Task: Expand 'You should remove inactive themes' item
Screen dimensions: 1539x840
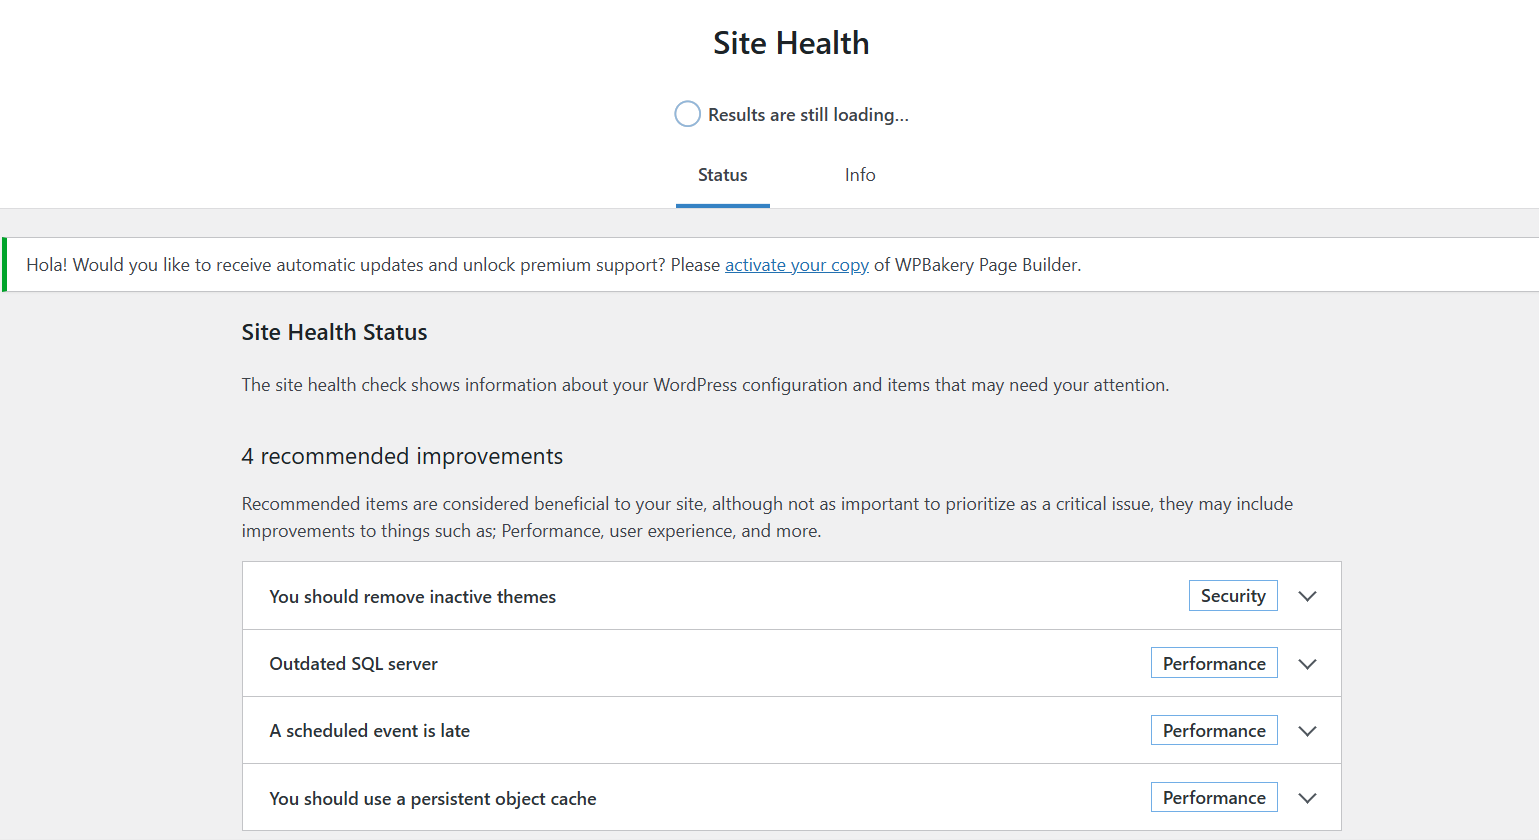Action: [x=412, y=597]
